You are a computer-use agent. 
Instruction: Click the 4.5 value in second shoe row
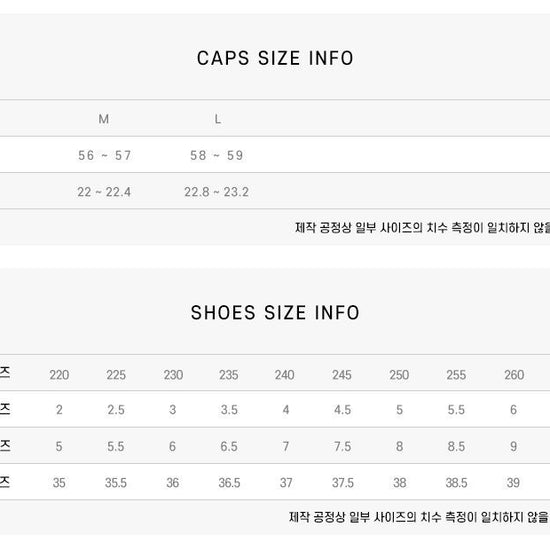342,410
